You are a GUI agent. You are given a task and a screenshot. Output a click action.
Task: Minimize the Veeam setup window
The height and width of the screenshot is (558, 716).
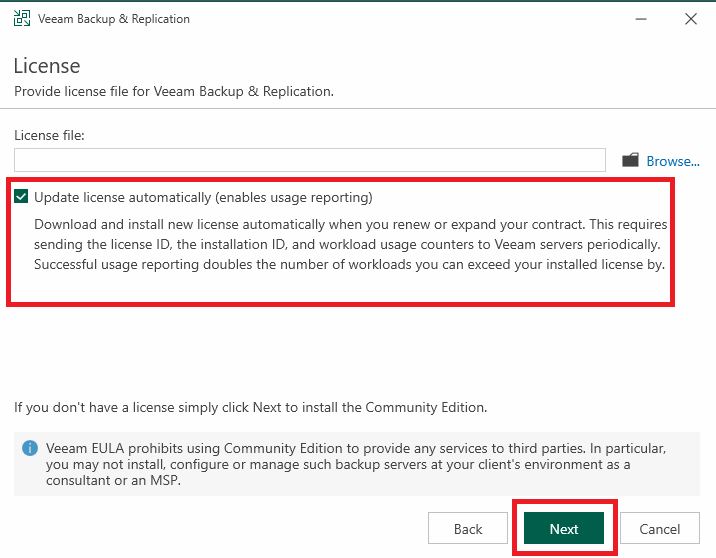pyautogui.click(x=641, y=19)
